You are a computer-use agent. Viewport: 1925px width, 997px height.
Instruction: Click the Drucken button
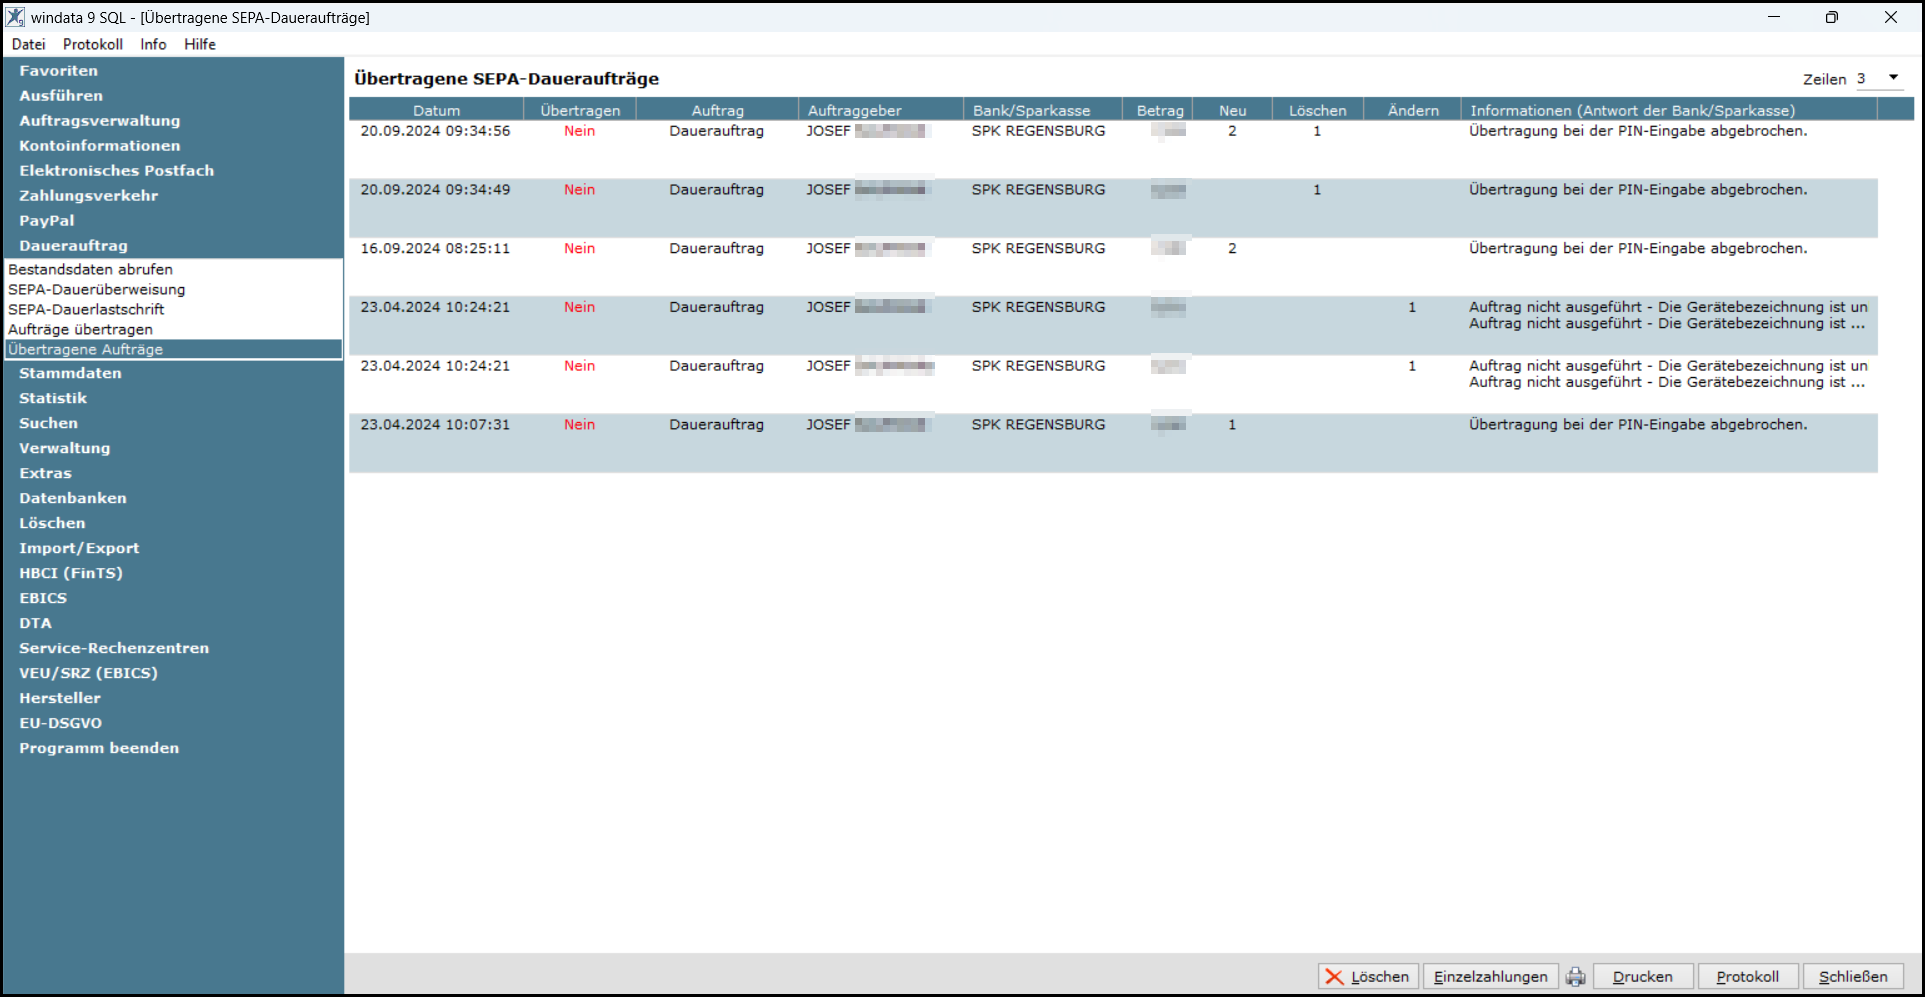click(1642, 977)
